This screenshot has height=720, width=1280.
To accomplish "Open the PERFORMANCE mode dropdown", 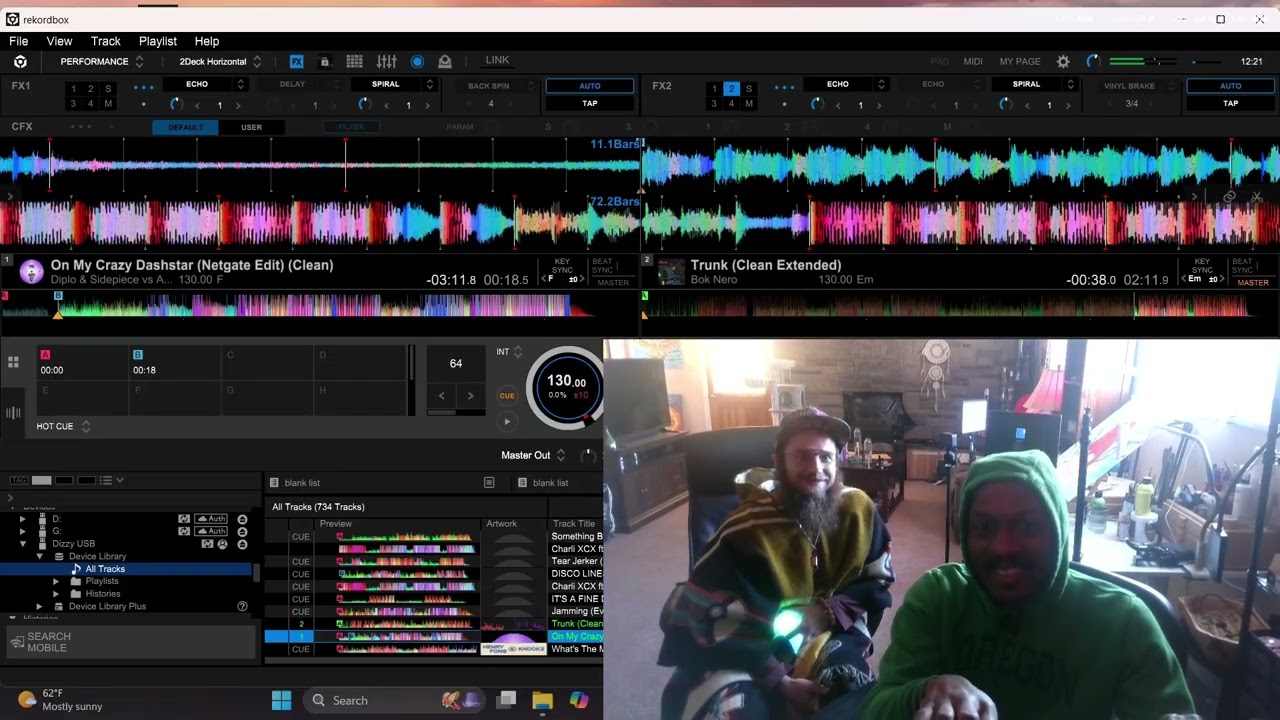I will [x=101, y=61].
